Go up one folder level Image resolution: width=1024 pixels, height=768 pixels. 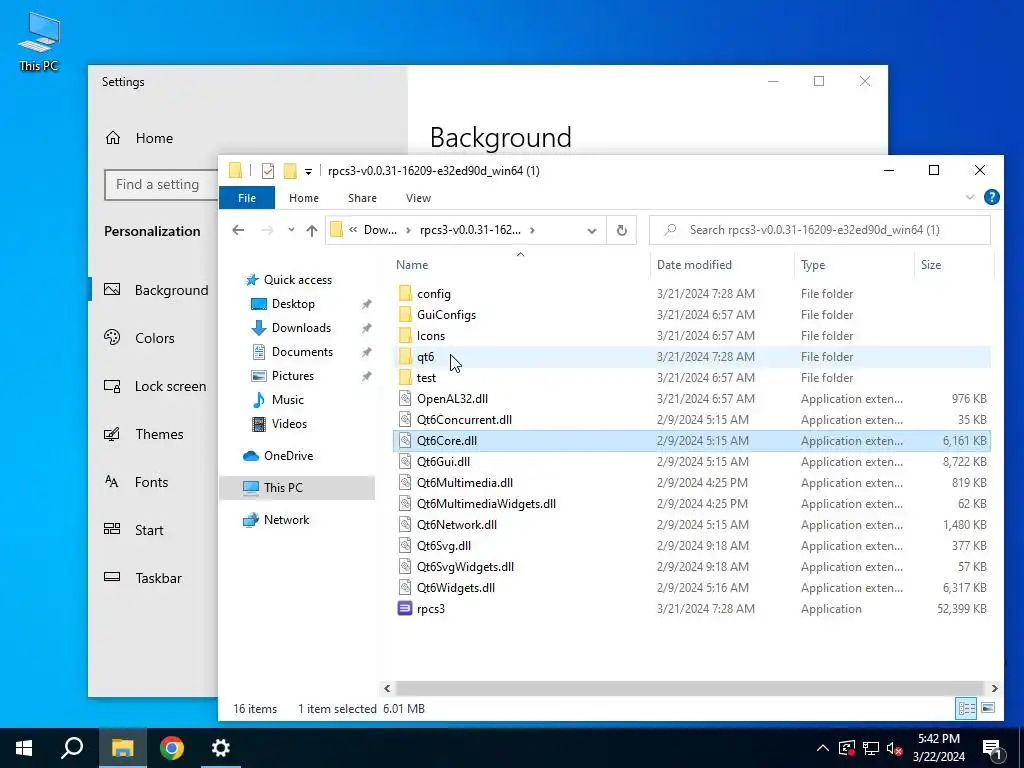point(312,230)
